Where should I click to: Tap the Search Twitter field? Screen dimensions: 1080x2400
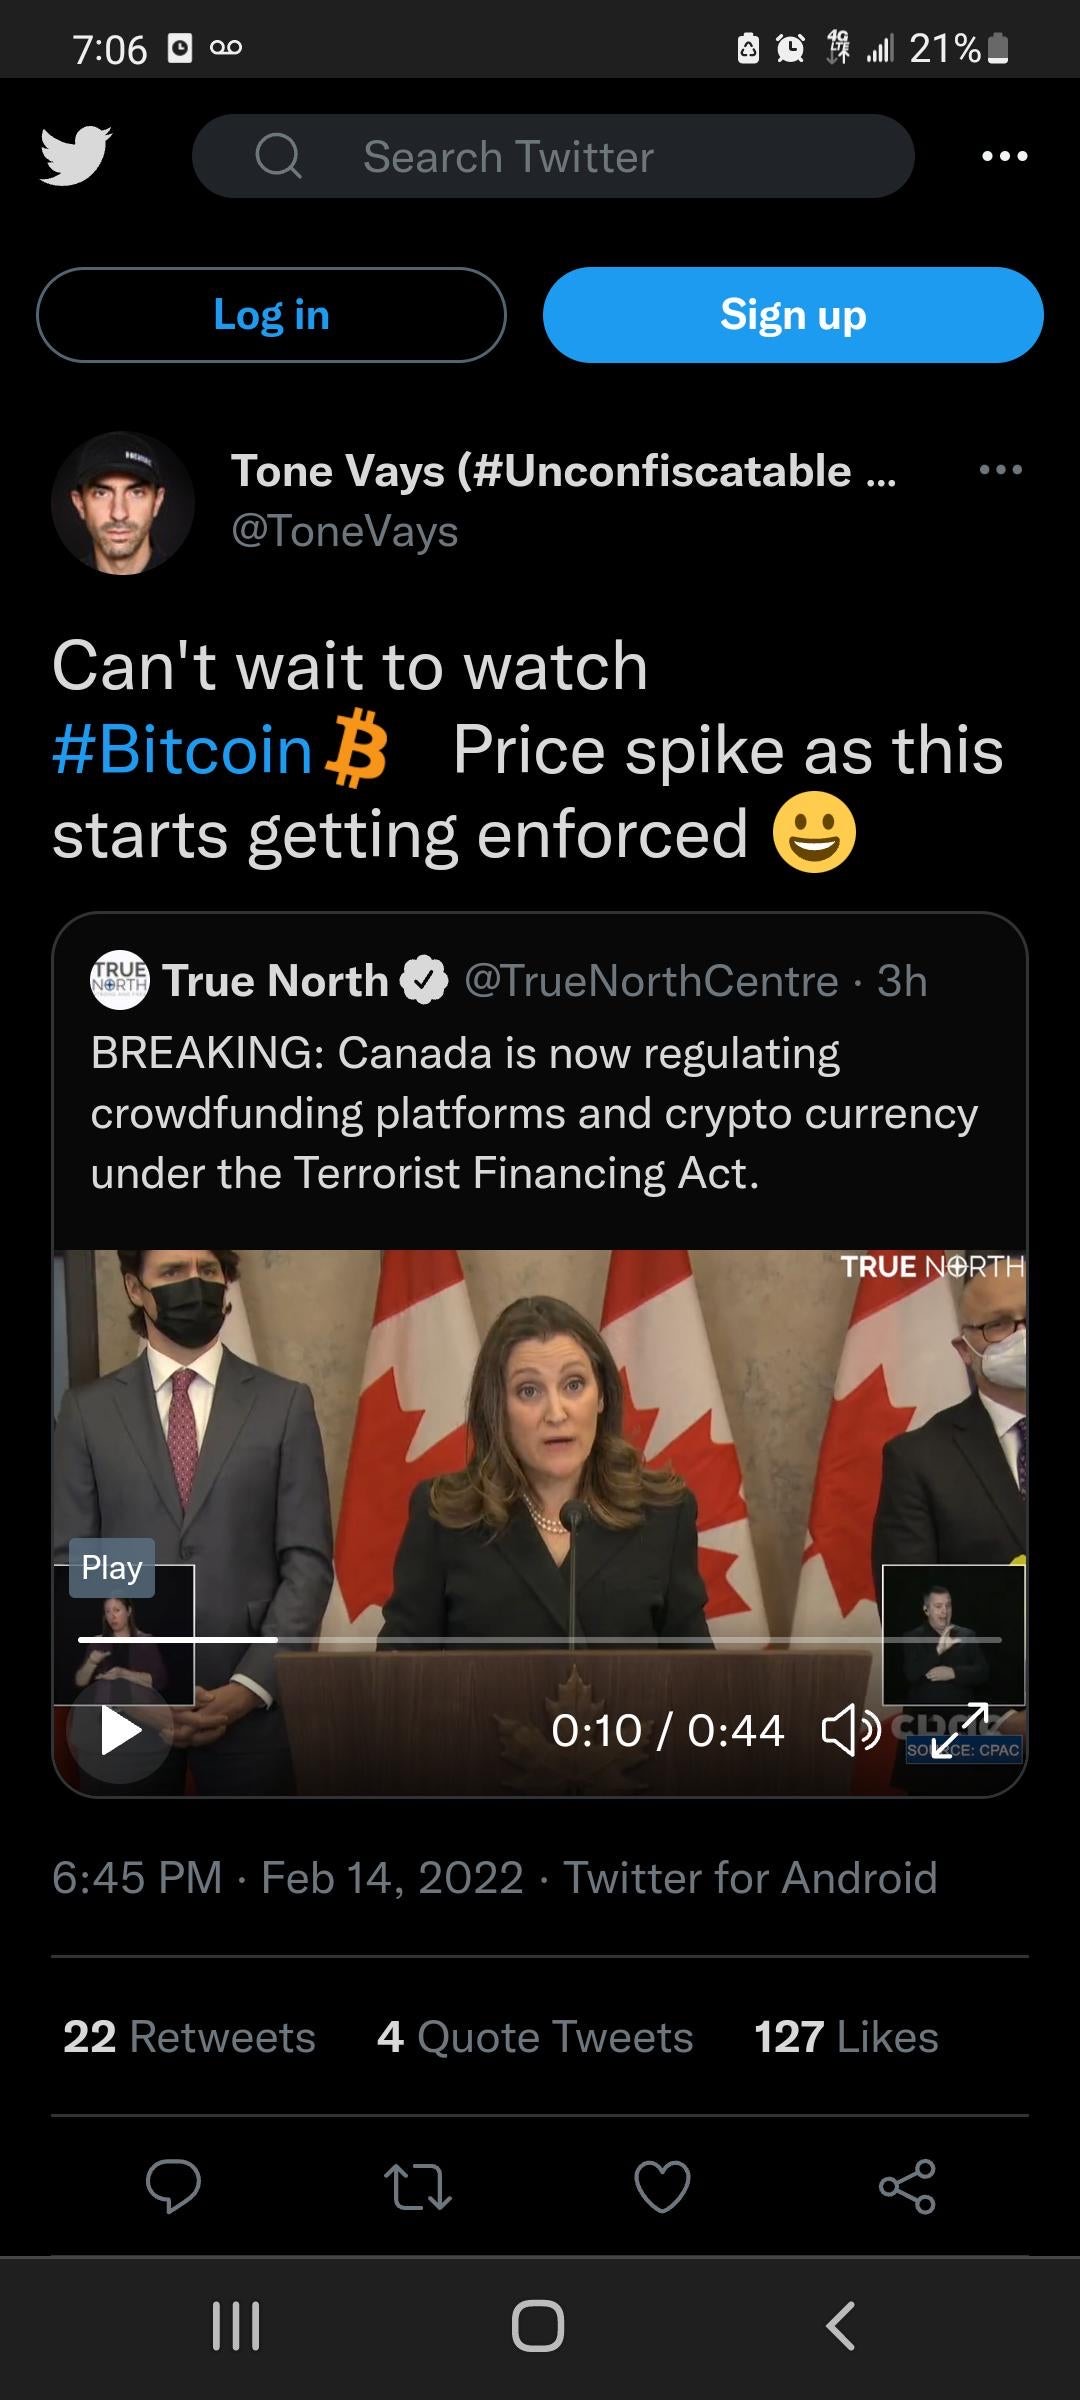point(553,156)
